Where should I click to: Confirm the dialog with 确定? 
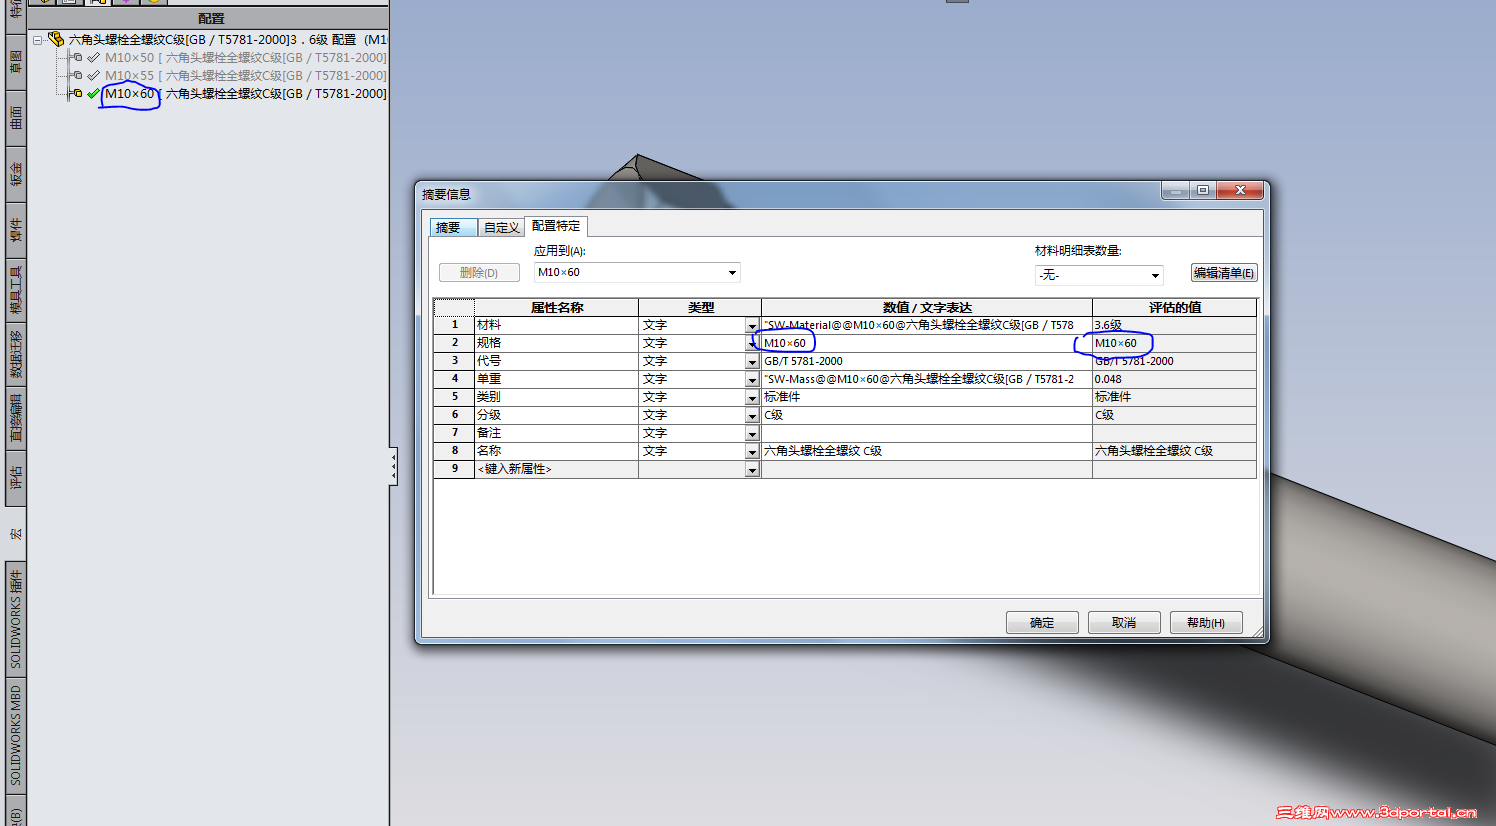tap(1042, 623)
